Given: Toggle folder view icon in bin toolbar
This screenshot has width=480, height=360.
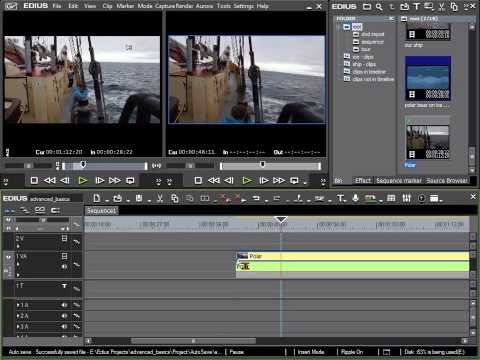Looking at the screenshot, I should click(x=367, y=6).
